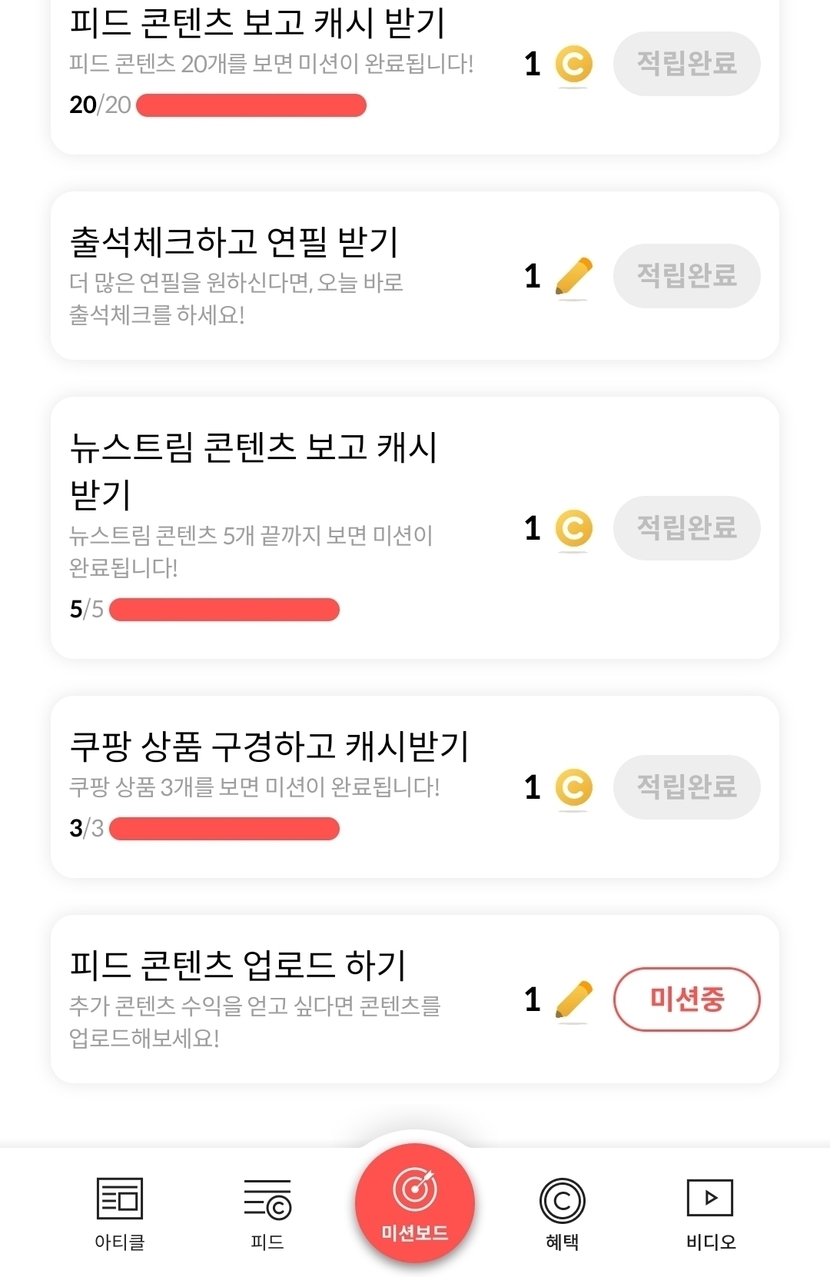Tap the 5/5 뉴스트림 progress bar

[224, 610]
